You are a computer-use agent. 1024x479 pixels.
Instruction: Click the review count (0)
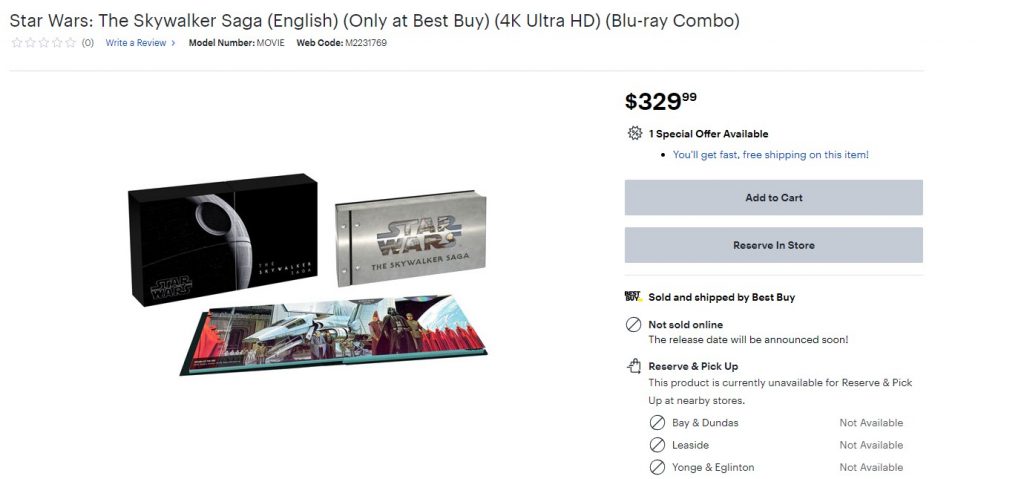pyautogui.click(x=88, y=43)
